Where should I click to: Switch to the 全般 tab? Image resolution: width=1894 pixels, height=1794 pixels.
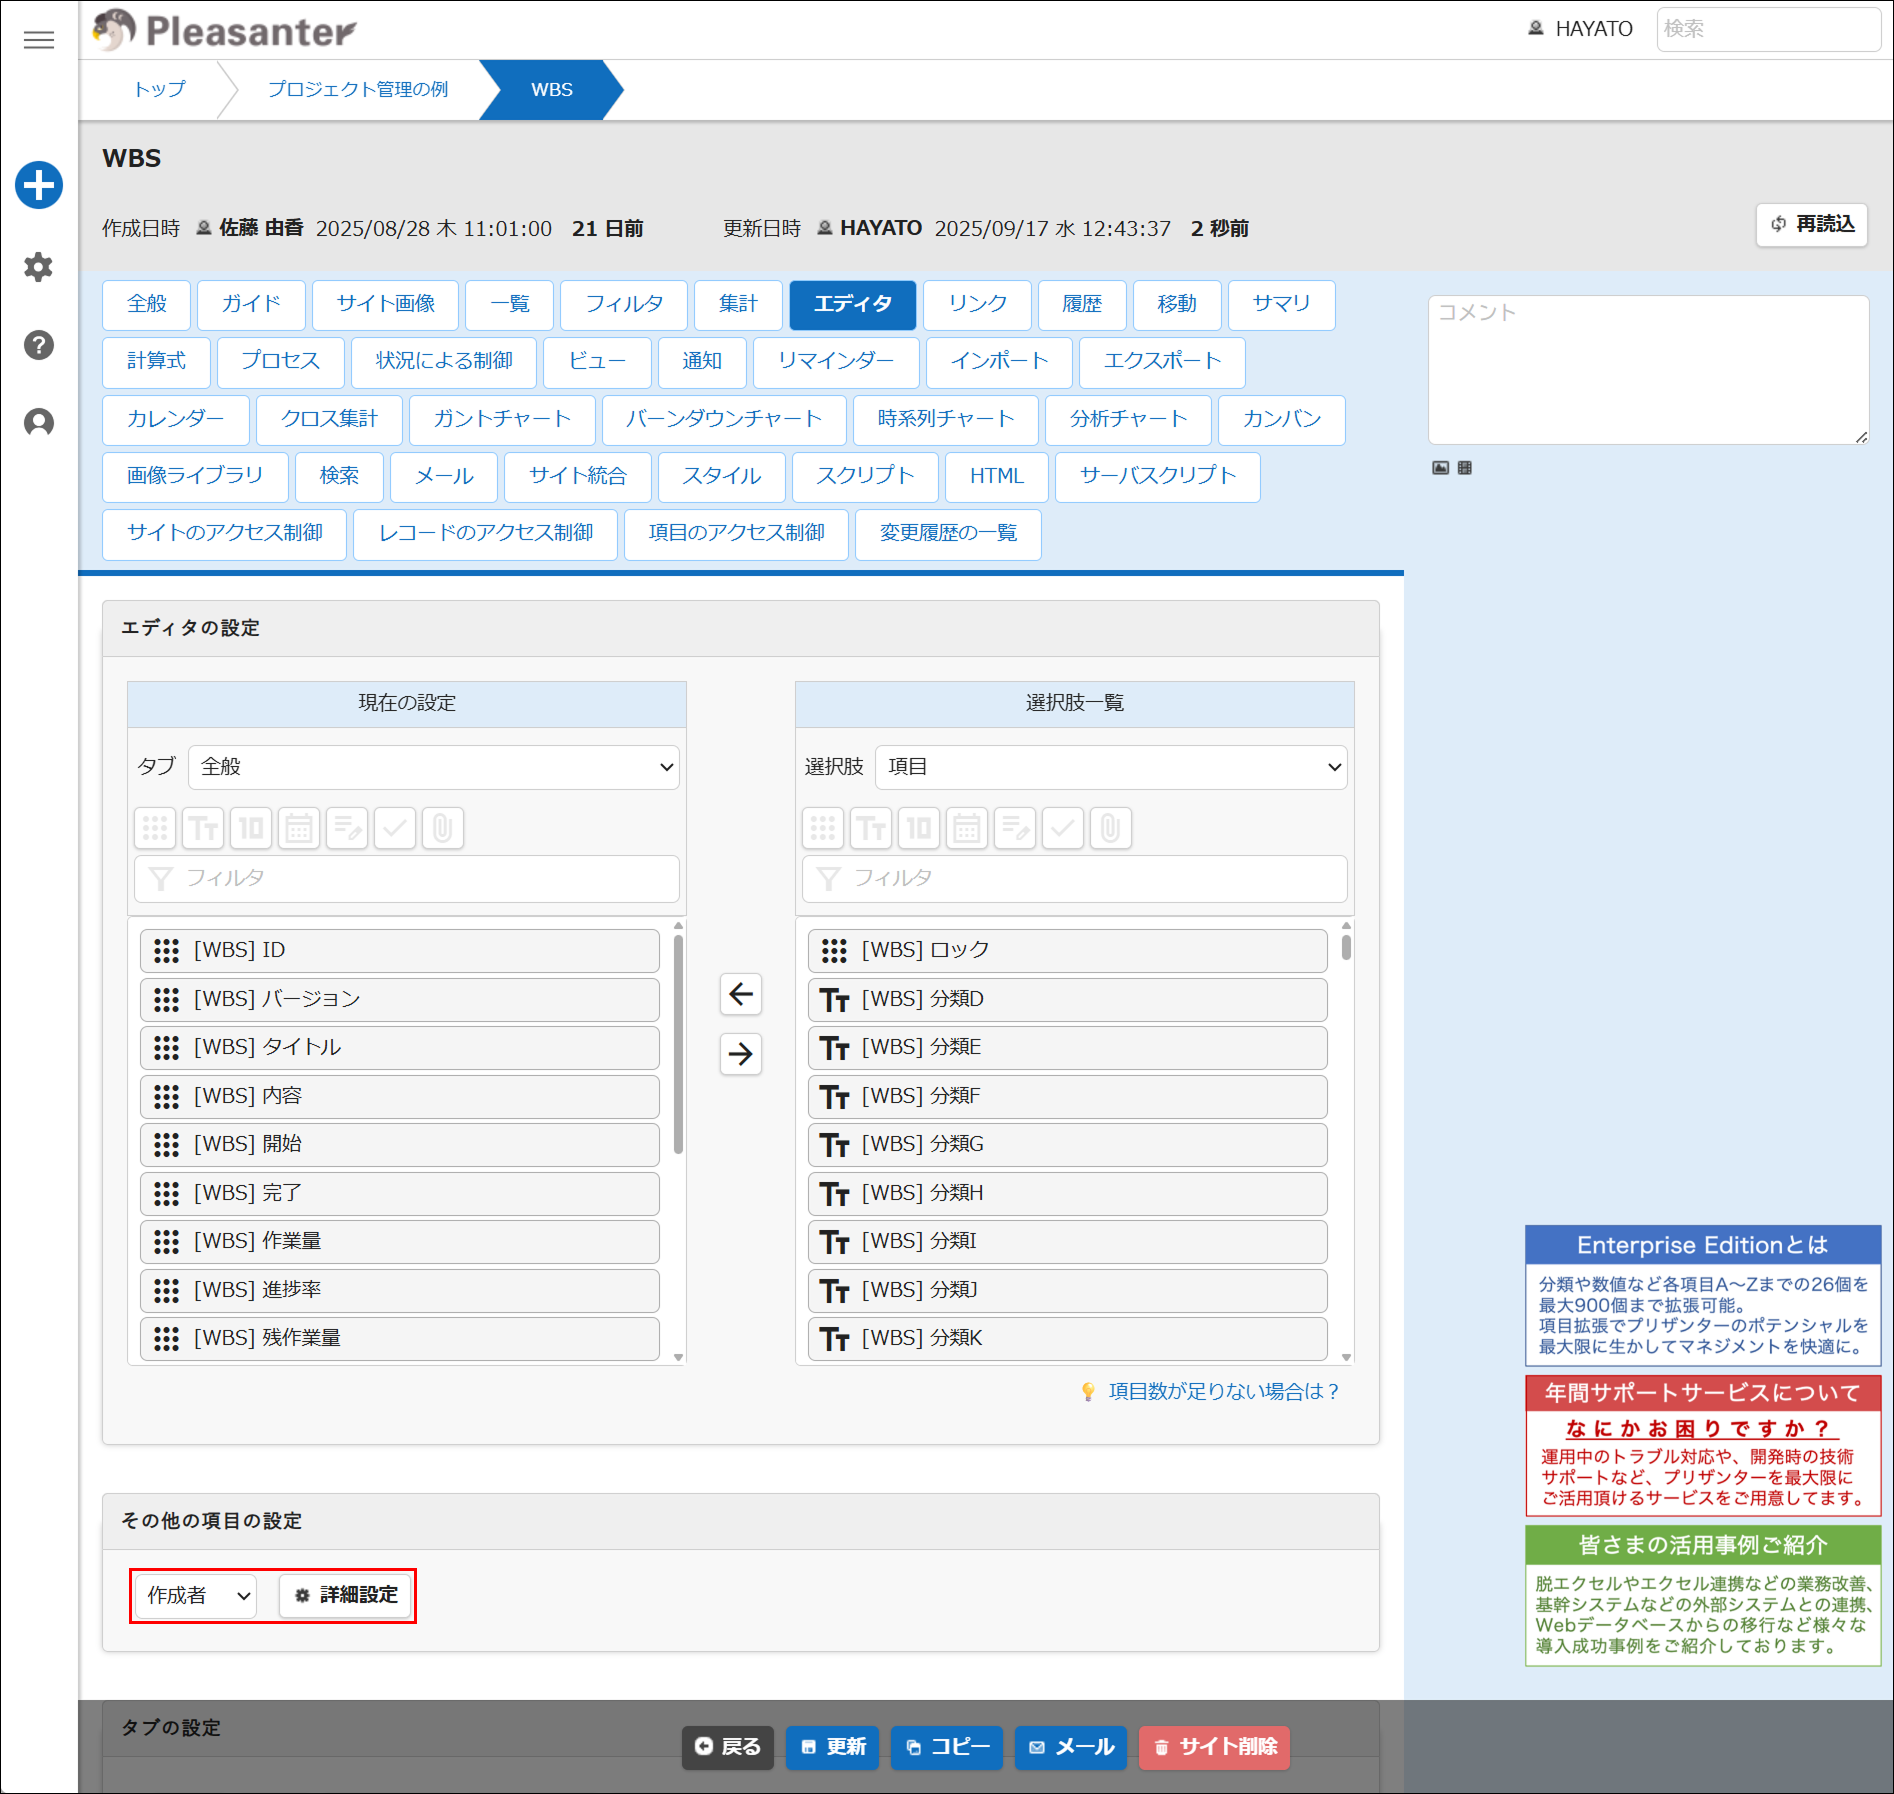(146, 305)
